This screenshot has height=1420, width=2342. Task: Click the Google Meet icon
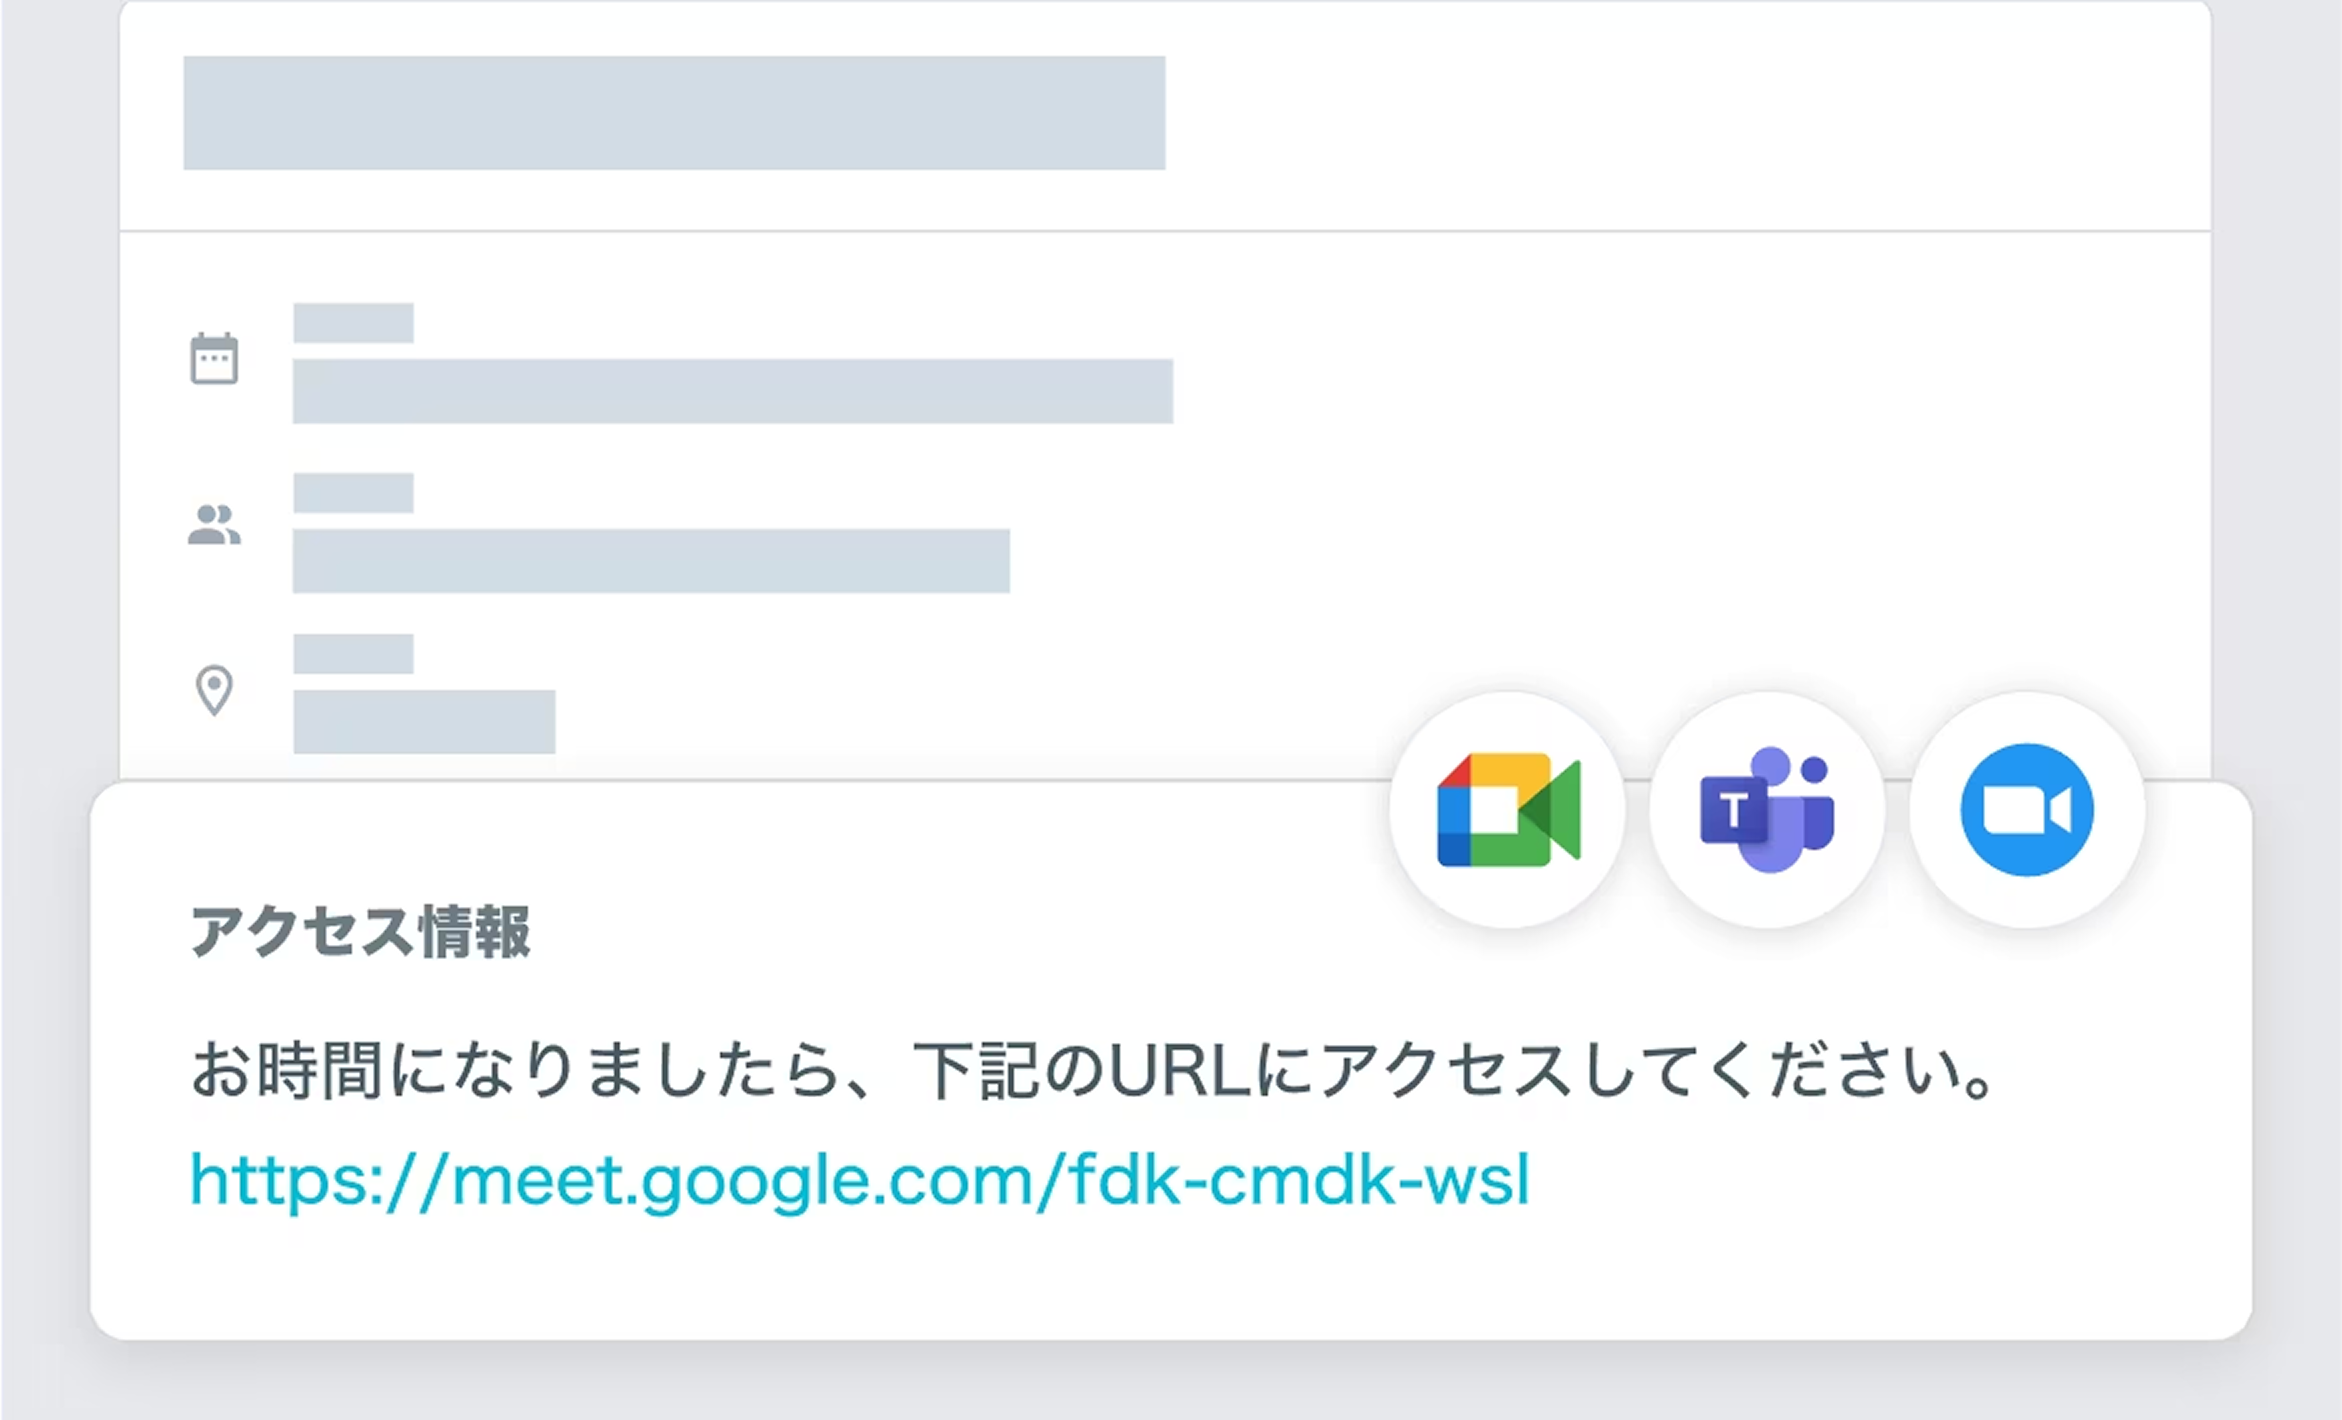1507,810
